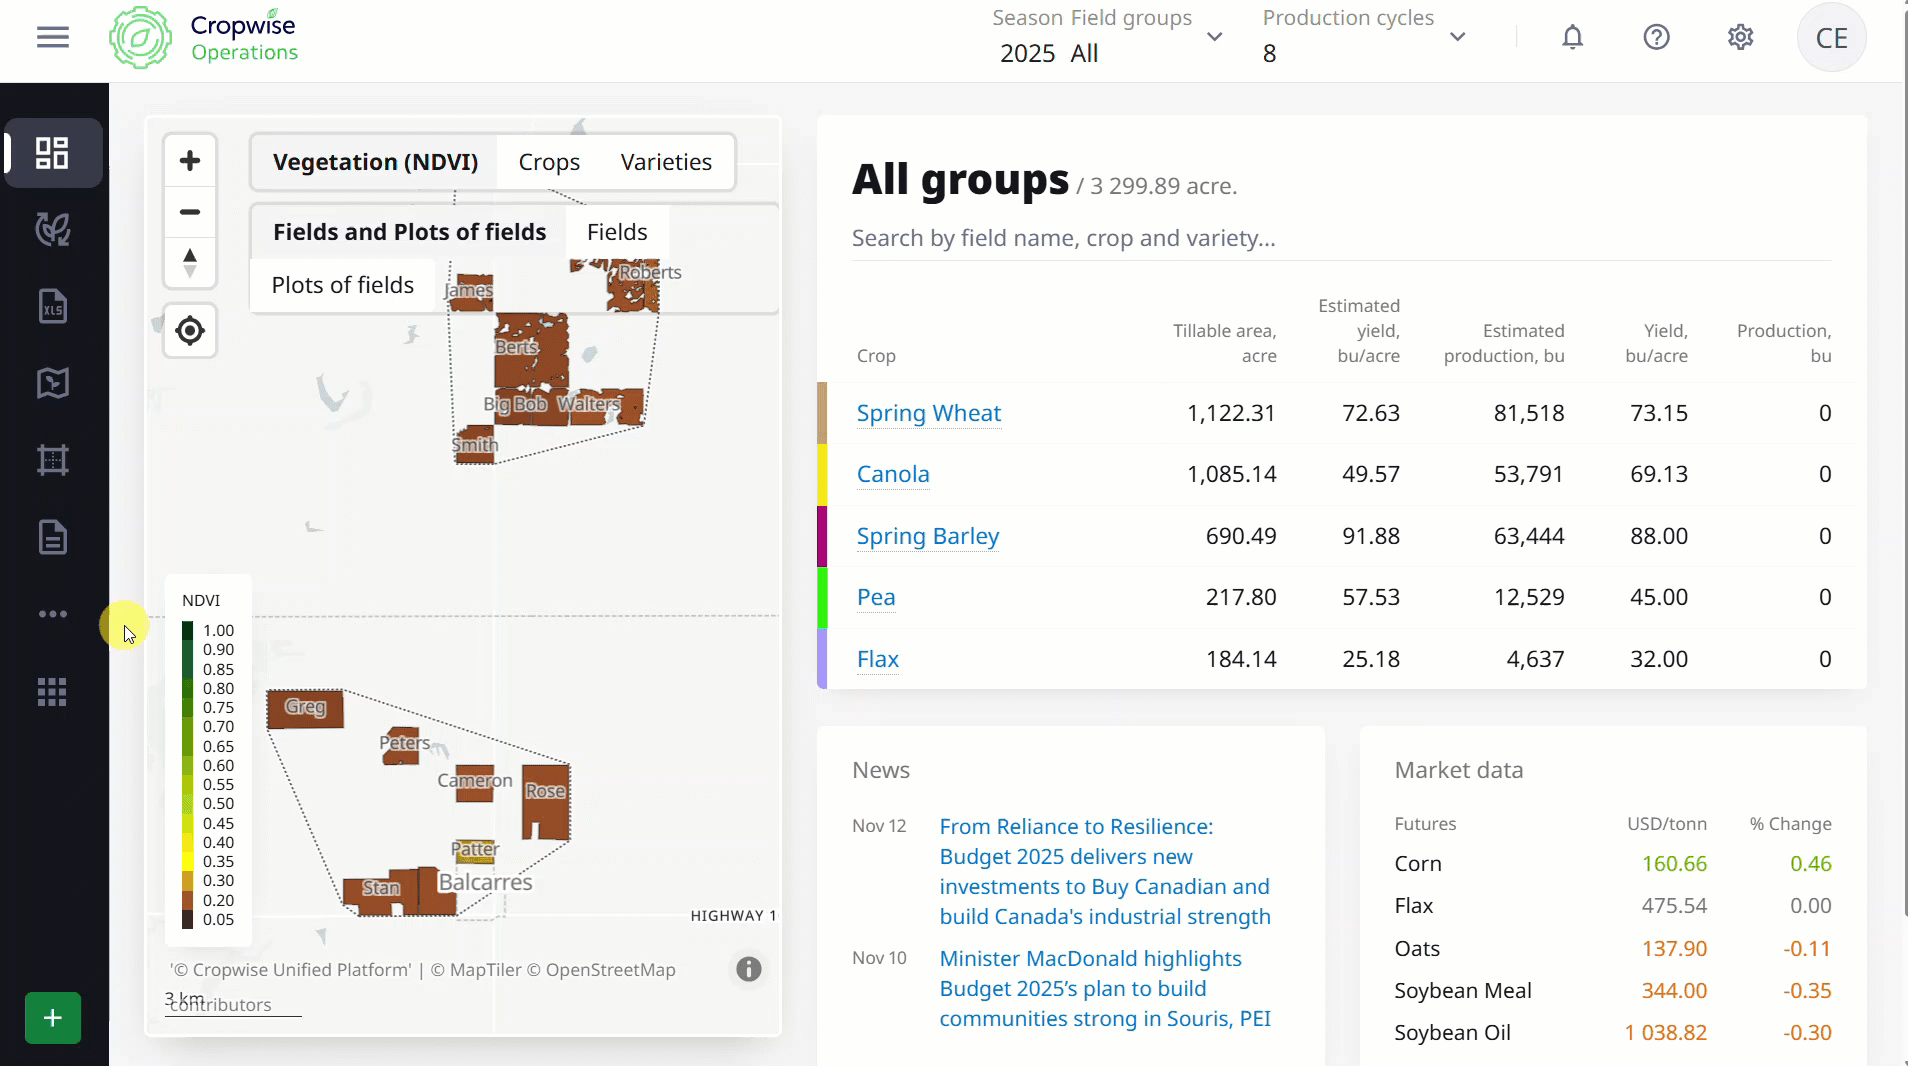Show the map attribution info icon
Viewport: 1908px width, 1066px height.
point(748,969)
